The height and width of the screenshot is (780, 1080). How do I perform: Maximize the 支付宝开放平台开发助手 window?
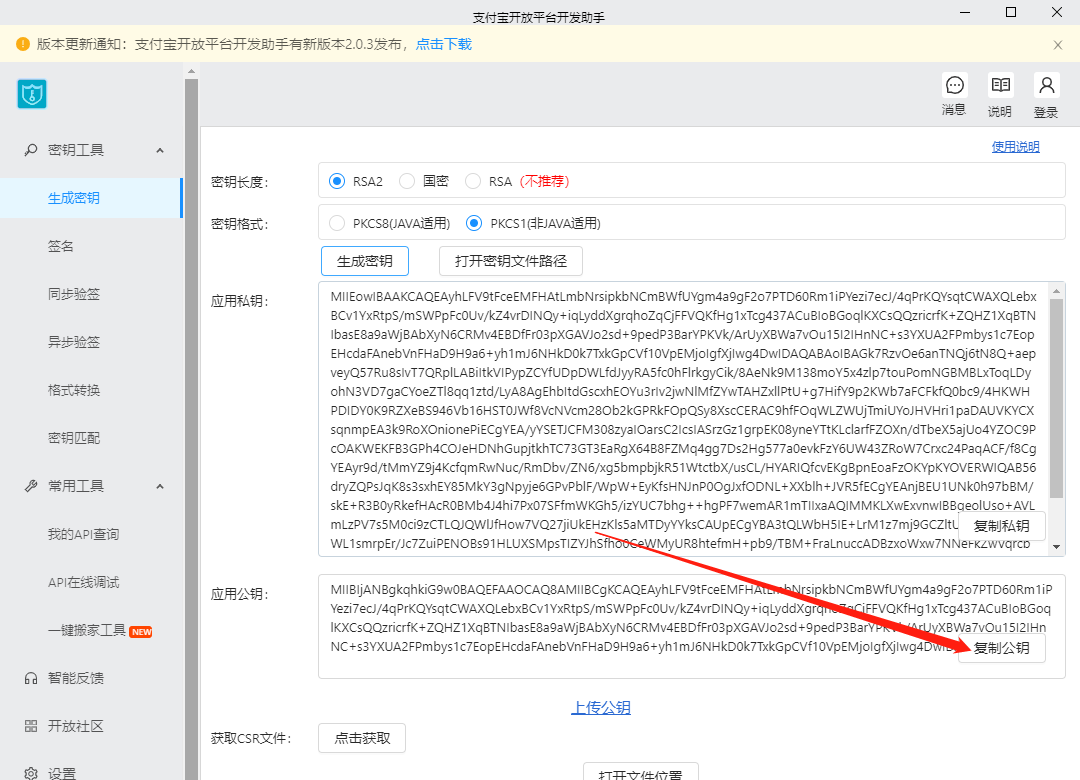1011,12
